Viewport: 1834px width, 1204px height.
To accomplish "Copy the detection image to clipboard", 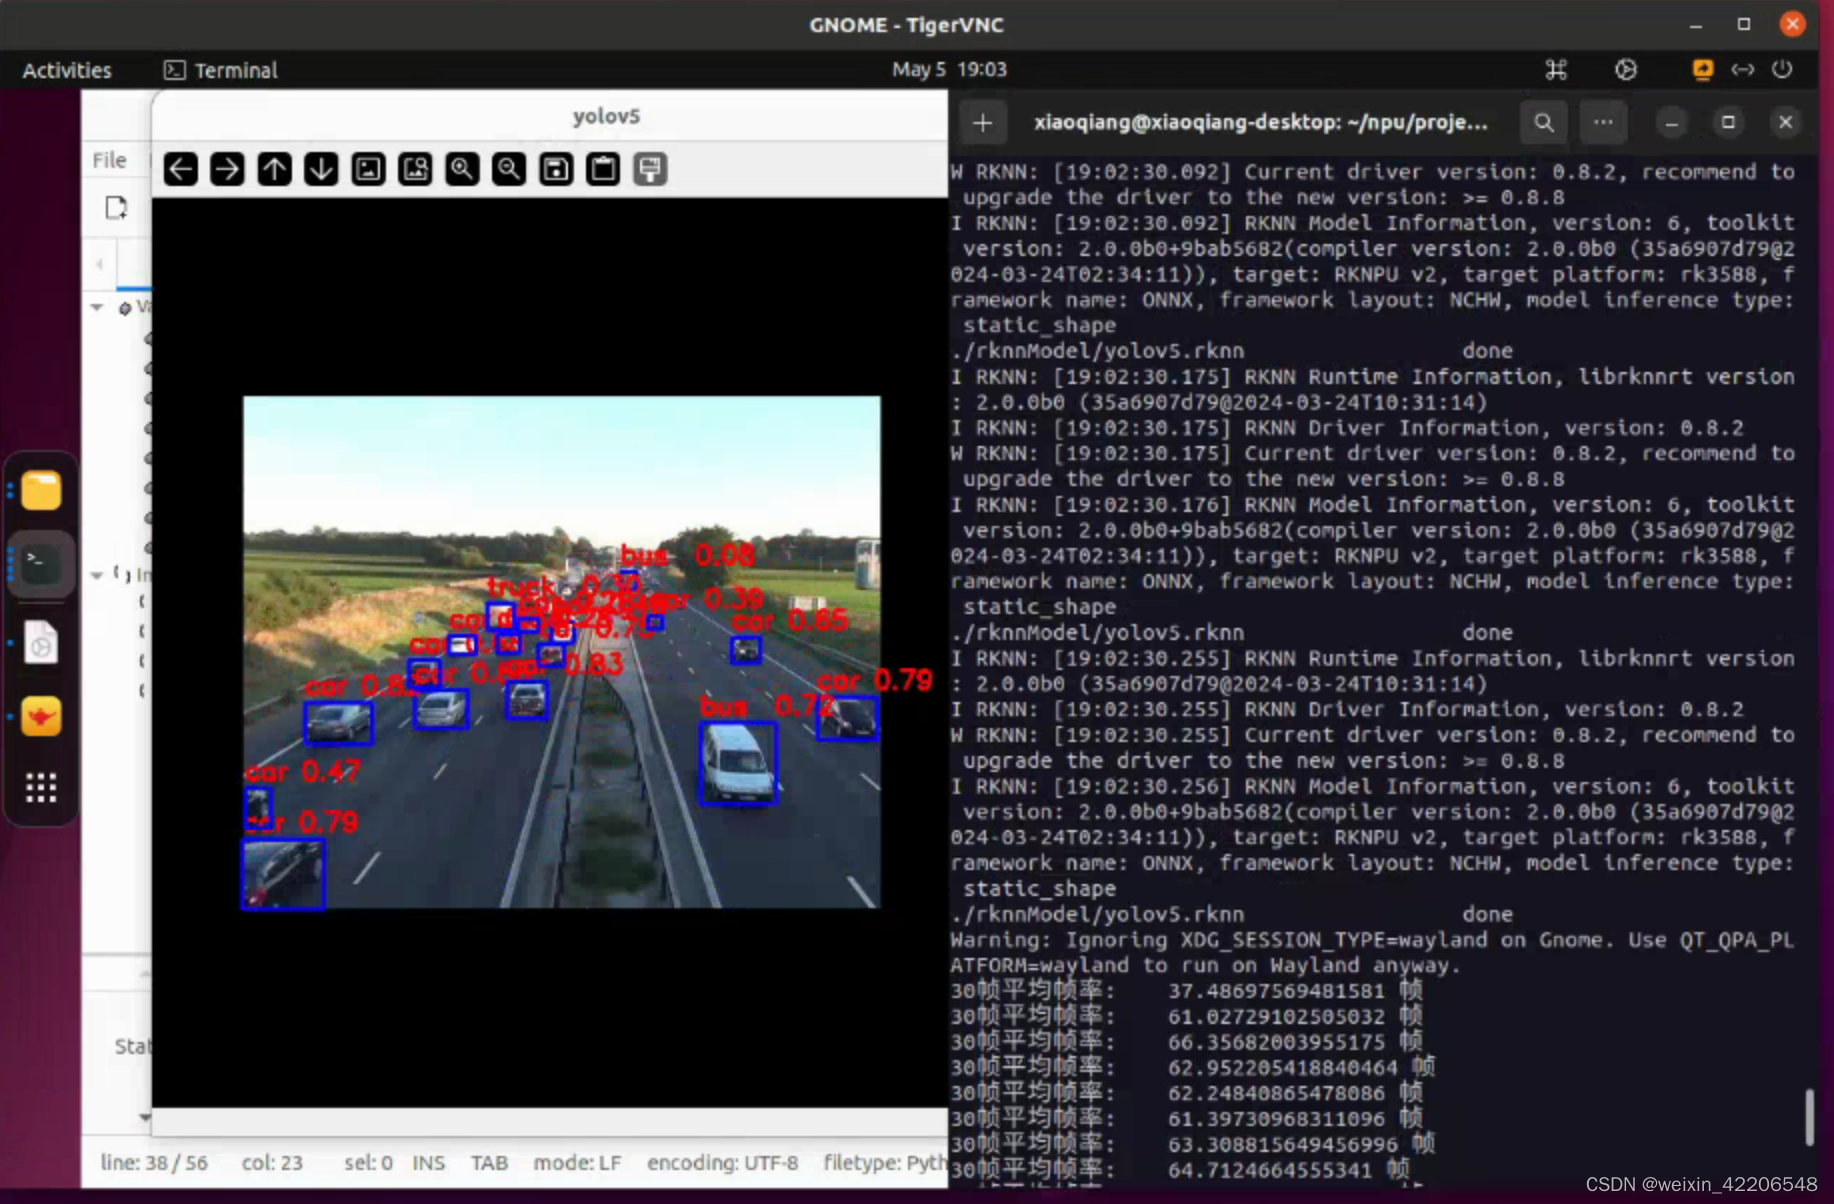I will [602, 168].
